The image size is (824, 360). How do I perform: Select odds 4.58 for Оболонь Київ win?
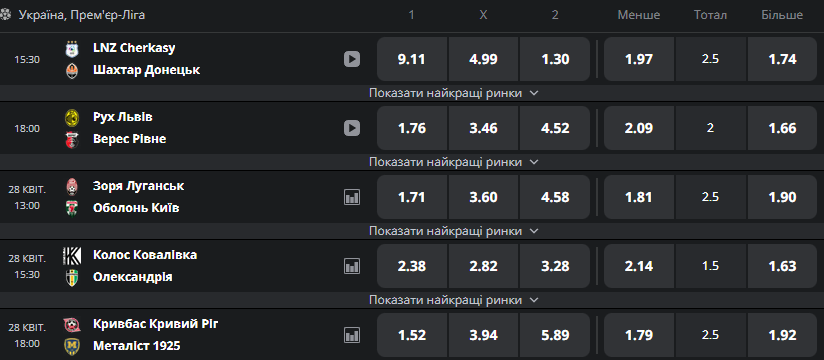pyautogui.click(x=555, y=197)
